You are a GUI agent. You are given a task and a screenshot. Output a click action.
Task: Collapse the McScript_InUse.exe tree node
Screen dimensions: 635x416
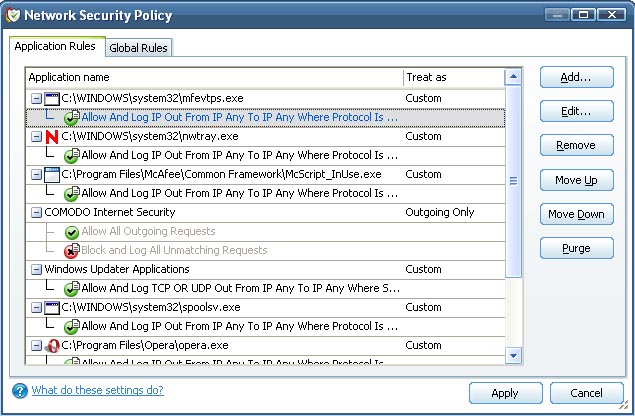point(36,175)
